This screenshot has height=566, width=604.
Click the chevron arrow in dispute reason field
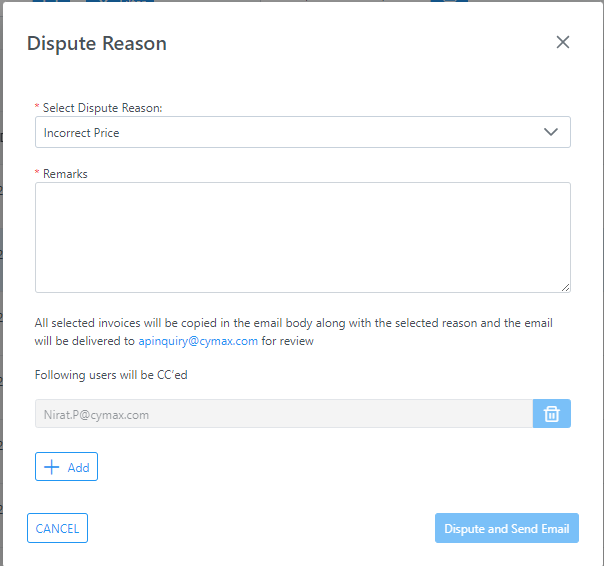pyautogui.click(x=551, y=132)
